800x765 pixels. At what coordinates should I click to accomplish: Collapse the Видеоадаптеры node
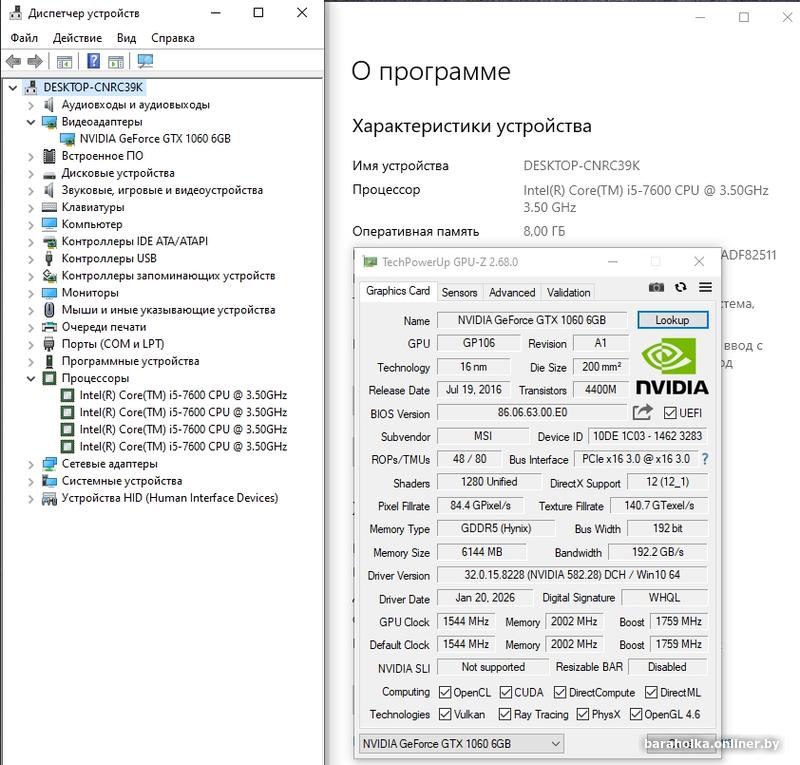31,122
